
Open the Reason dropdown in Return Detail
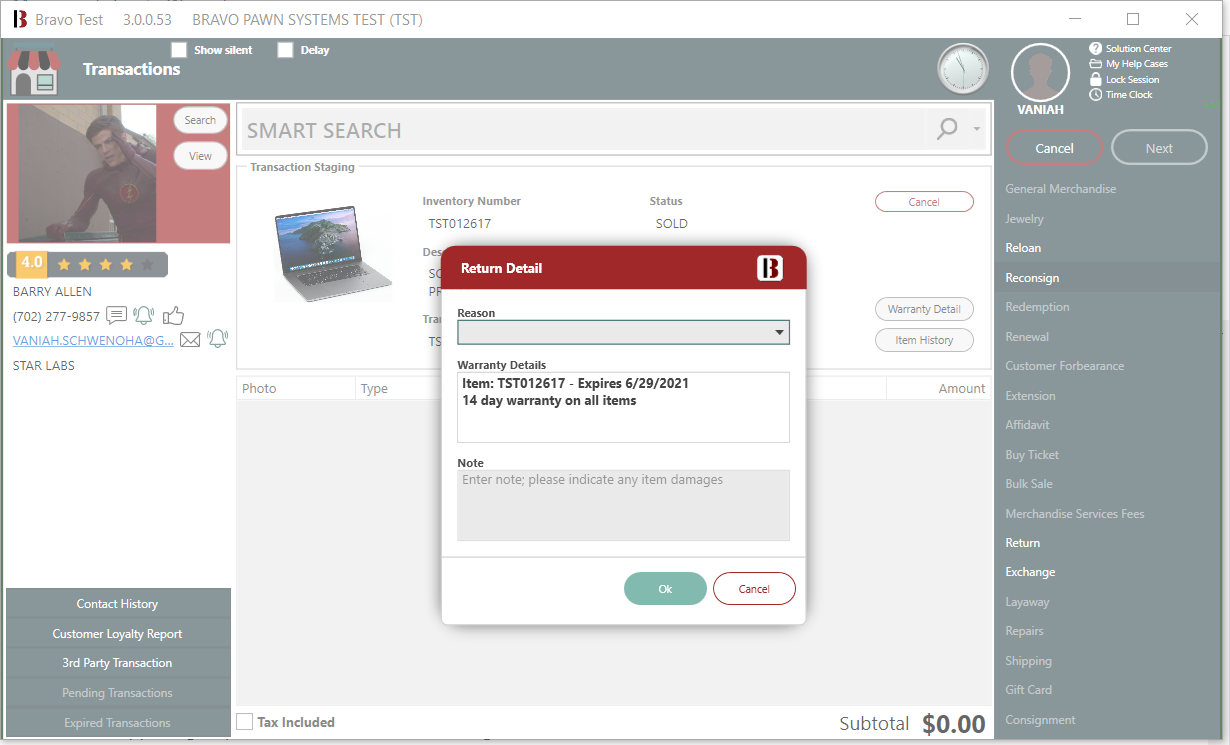click(623, 332)
